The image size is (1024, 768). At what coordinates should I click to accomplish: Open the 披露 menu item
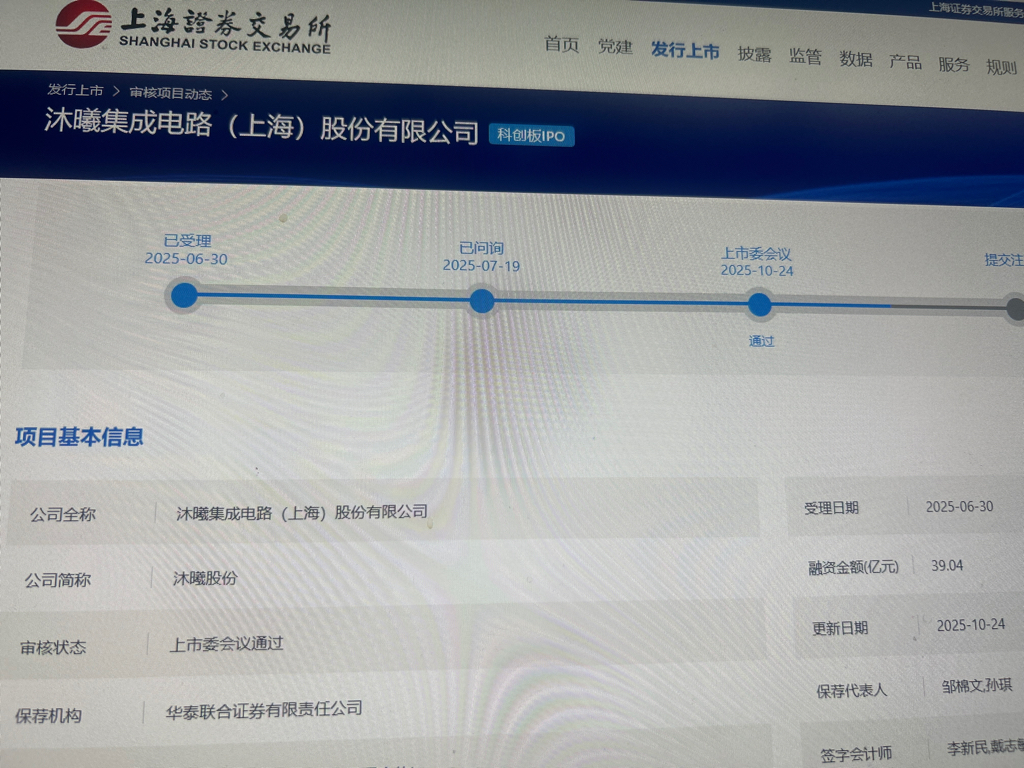[x=754, y=54]
